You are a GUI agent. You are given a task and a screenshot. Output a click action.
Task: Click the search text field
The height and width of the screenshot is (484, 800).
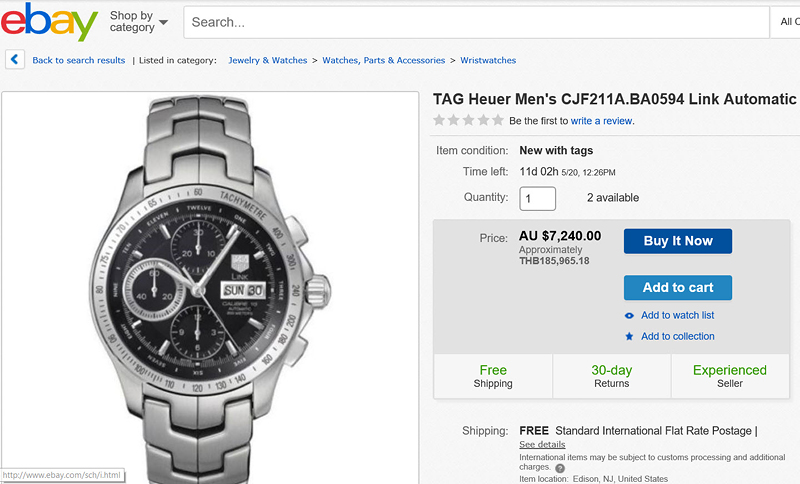[x=470, y=21]
